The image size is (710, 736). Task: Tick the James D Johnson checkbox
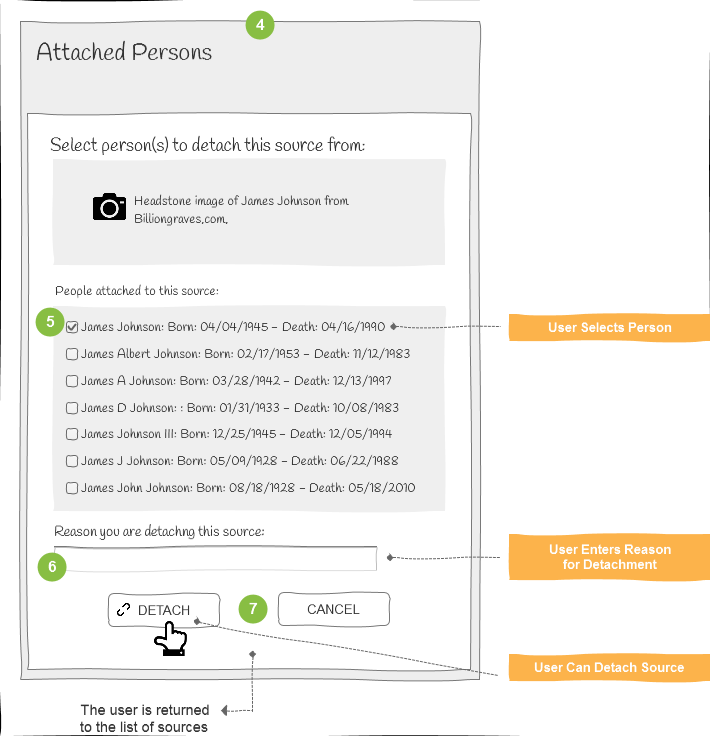tap(72, 408)
